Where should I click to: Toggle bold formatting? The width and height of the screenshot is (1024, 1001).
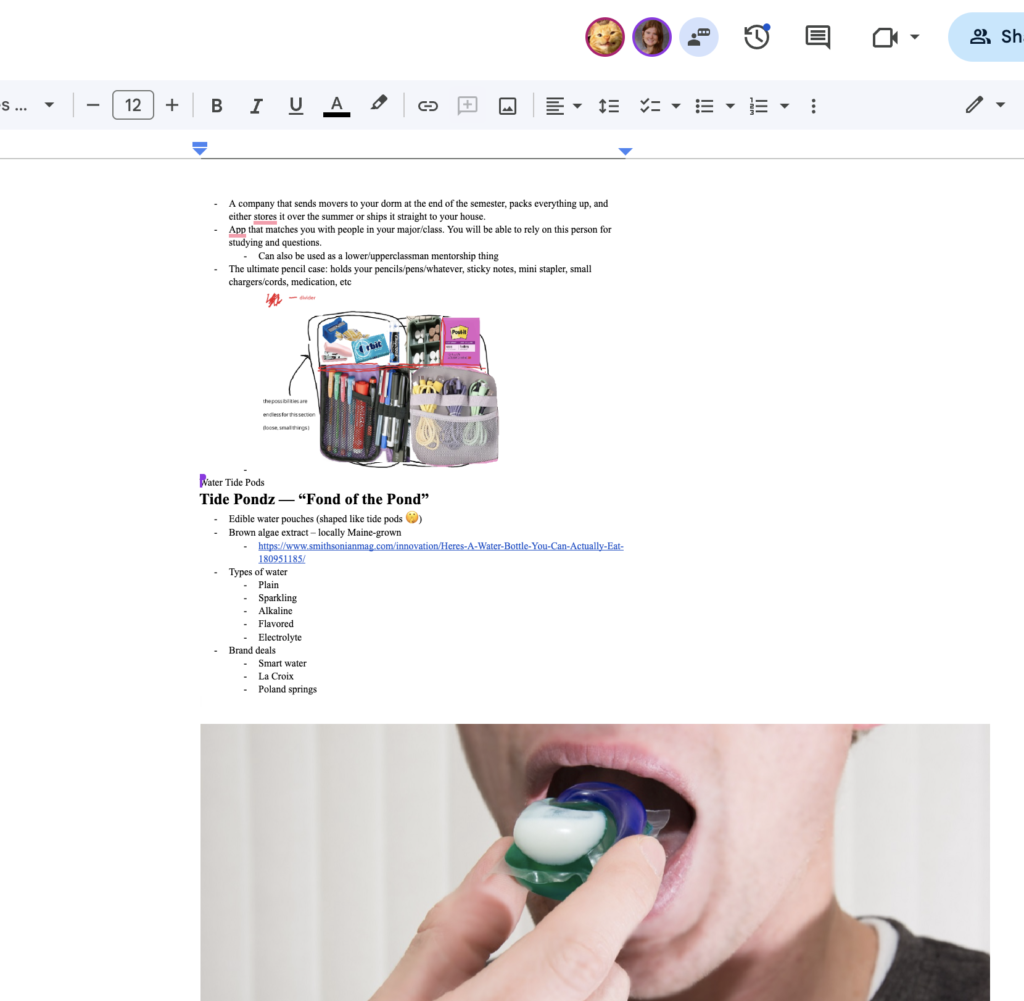tap(217, 106)
